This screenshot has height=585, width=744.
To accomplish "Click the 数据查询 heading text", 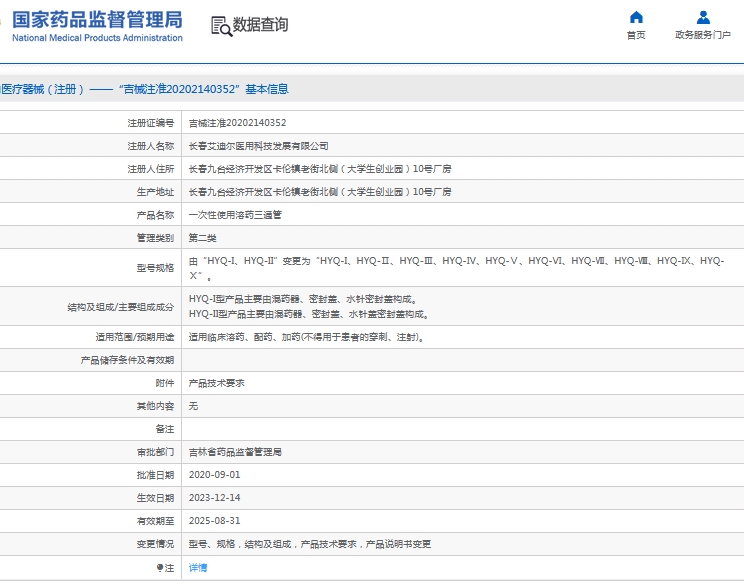I will (260, 25).
